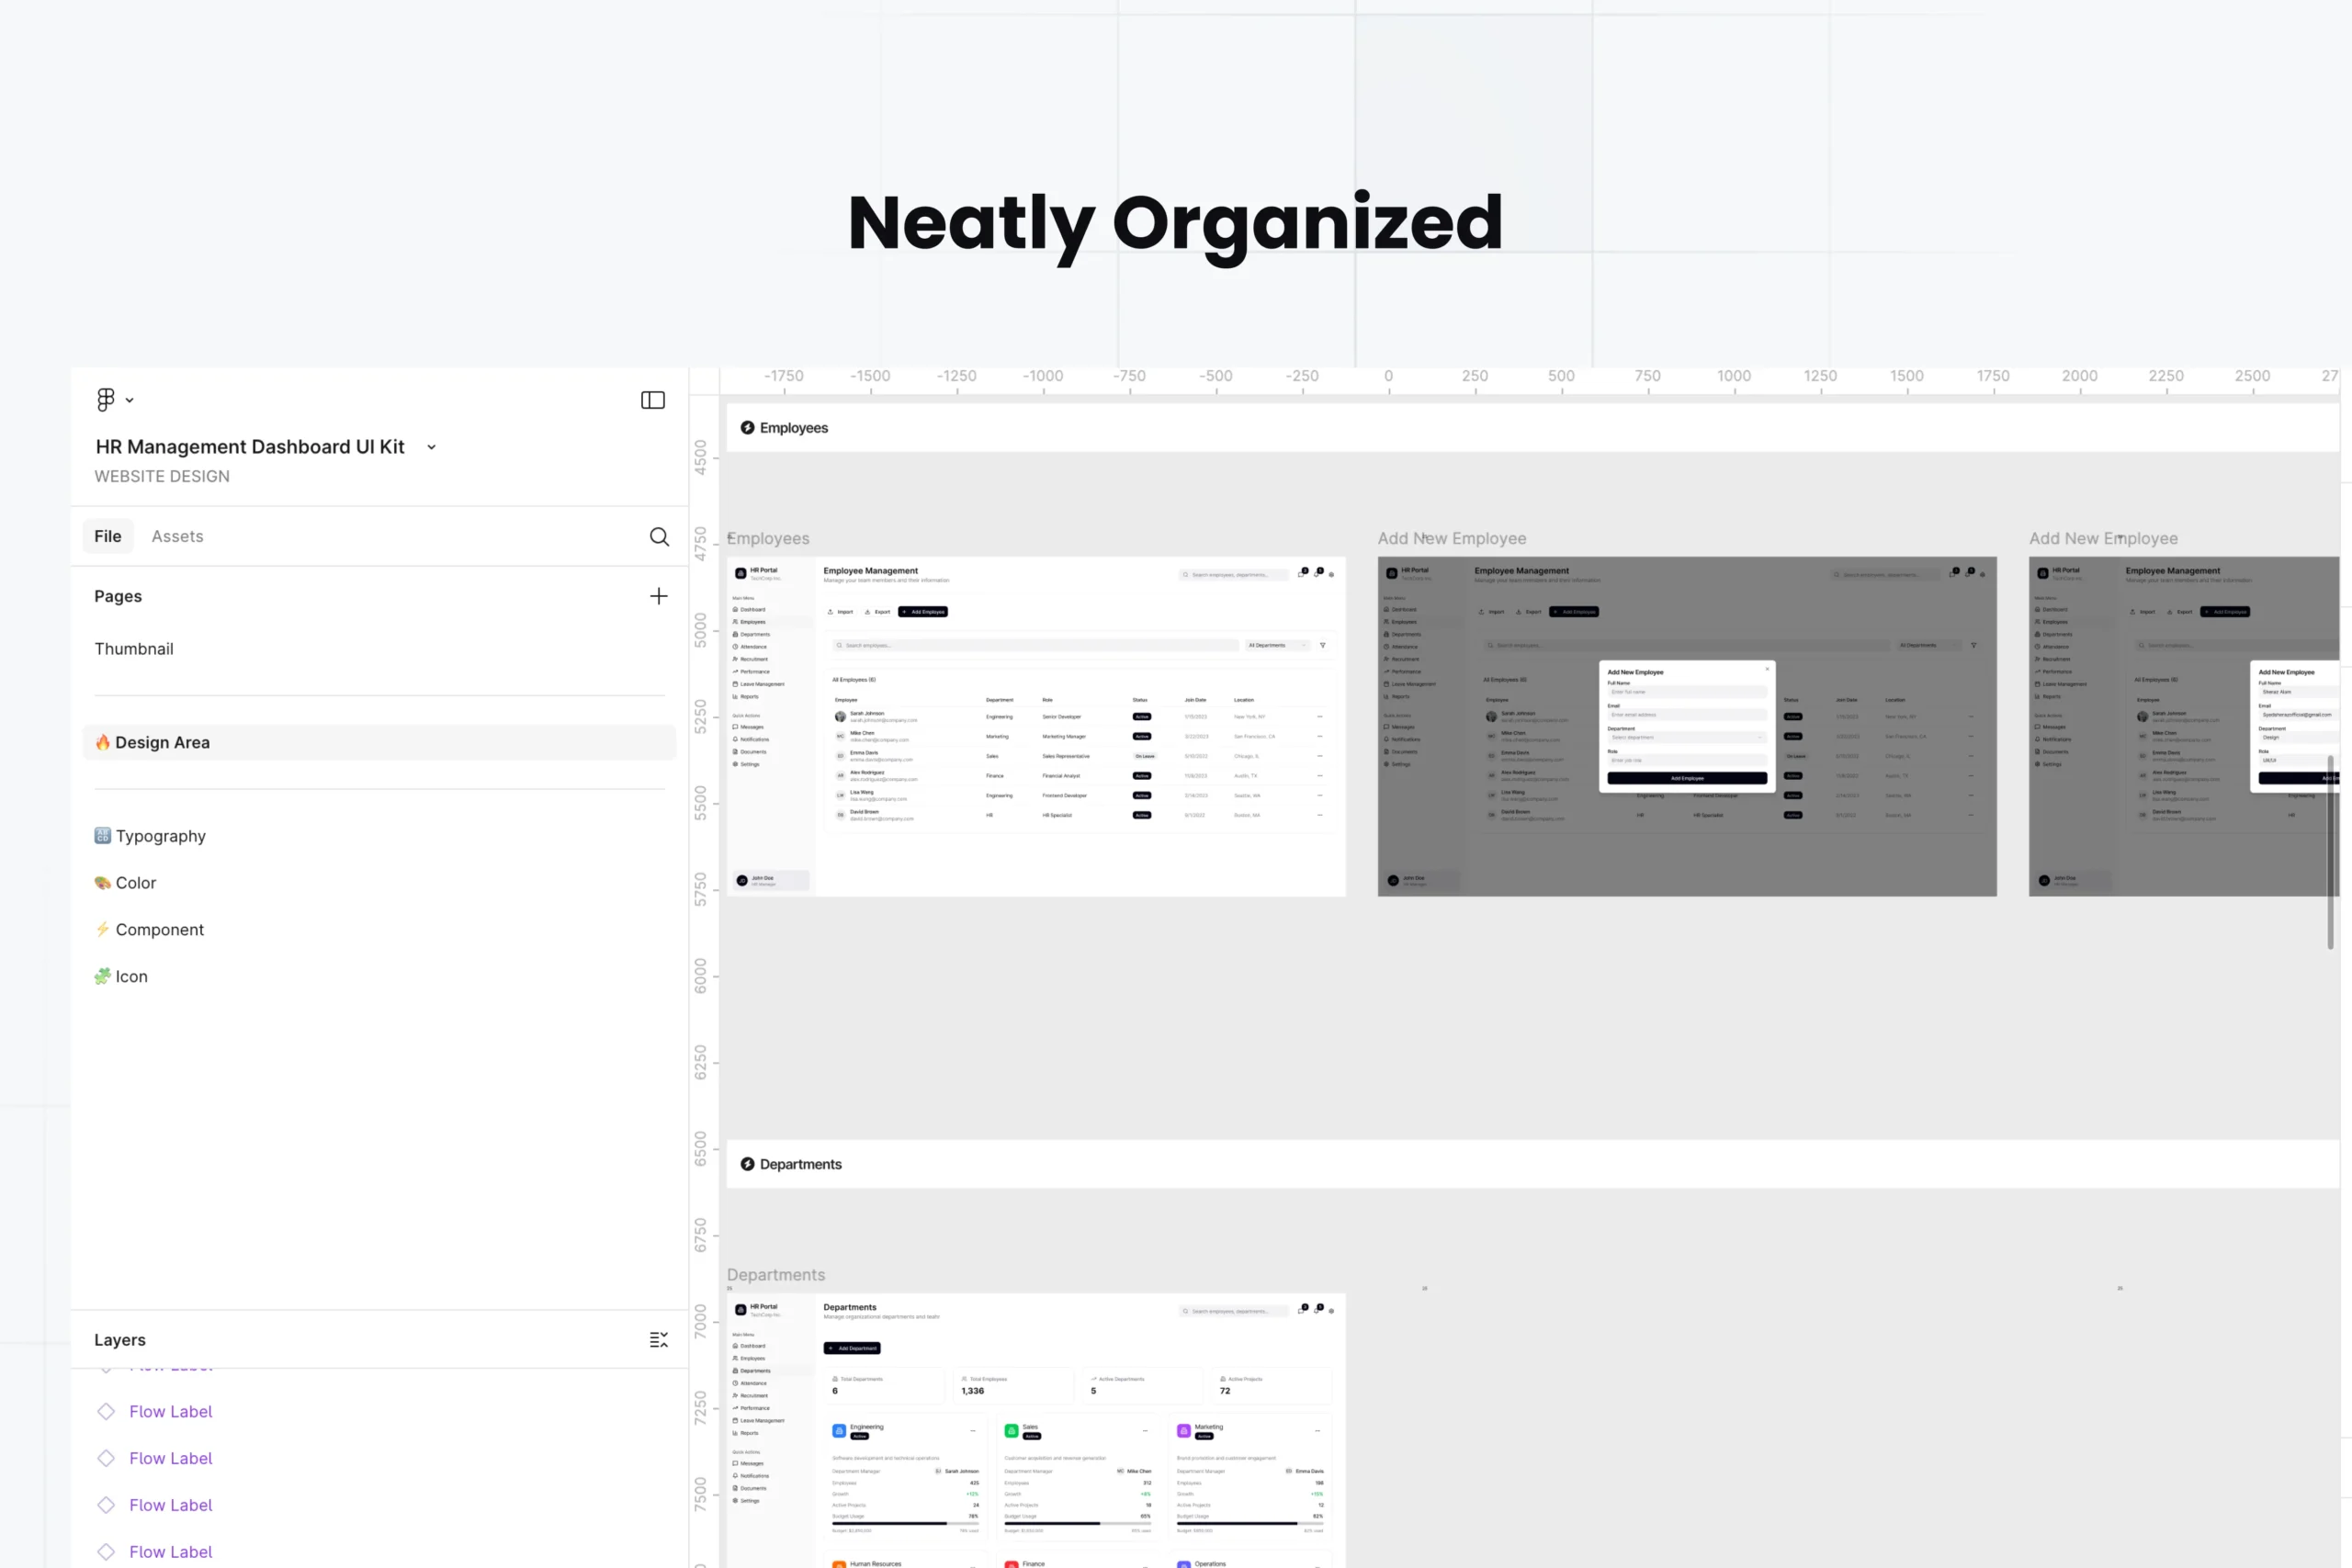The height and width of the screenshot is (1568, 2352).
Task: Click the first fully visible Flow Label diamond icon
Action: coord(106,1411)
